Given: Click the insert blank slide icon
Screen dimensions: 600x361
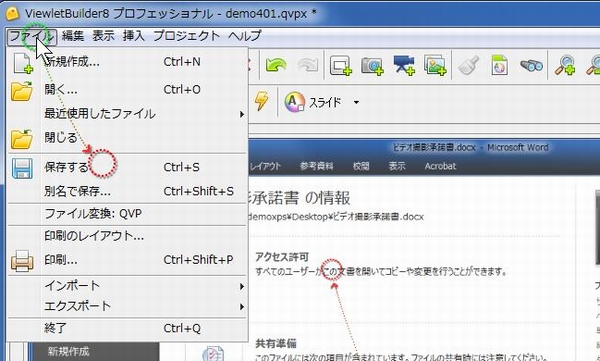Looking at the screenshot, I should tap(341, 65).
